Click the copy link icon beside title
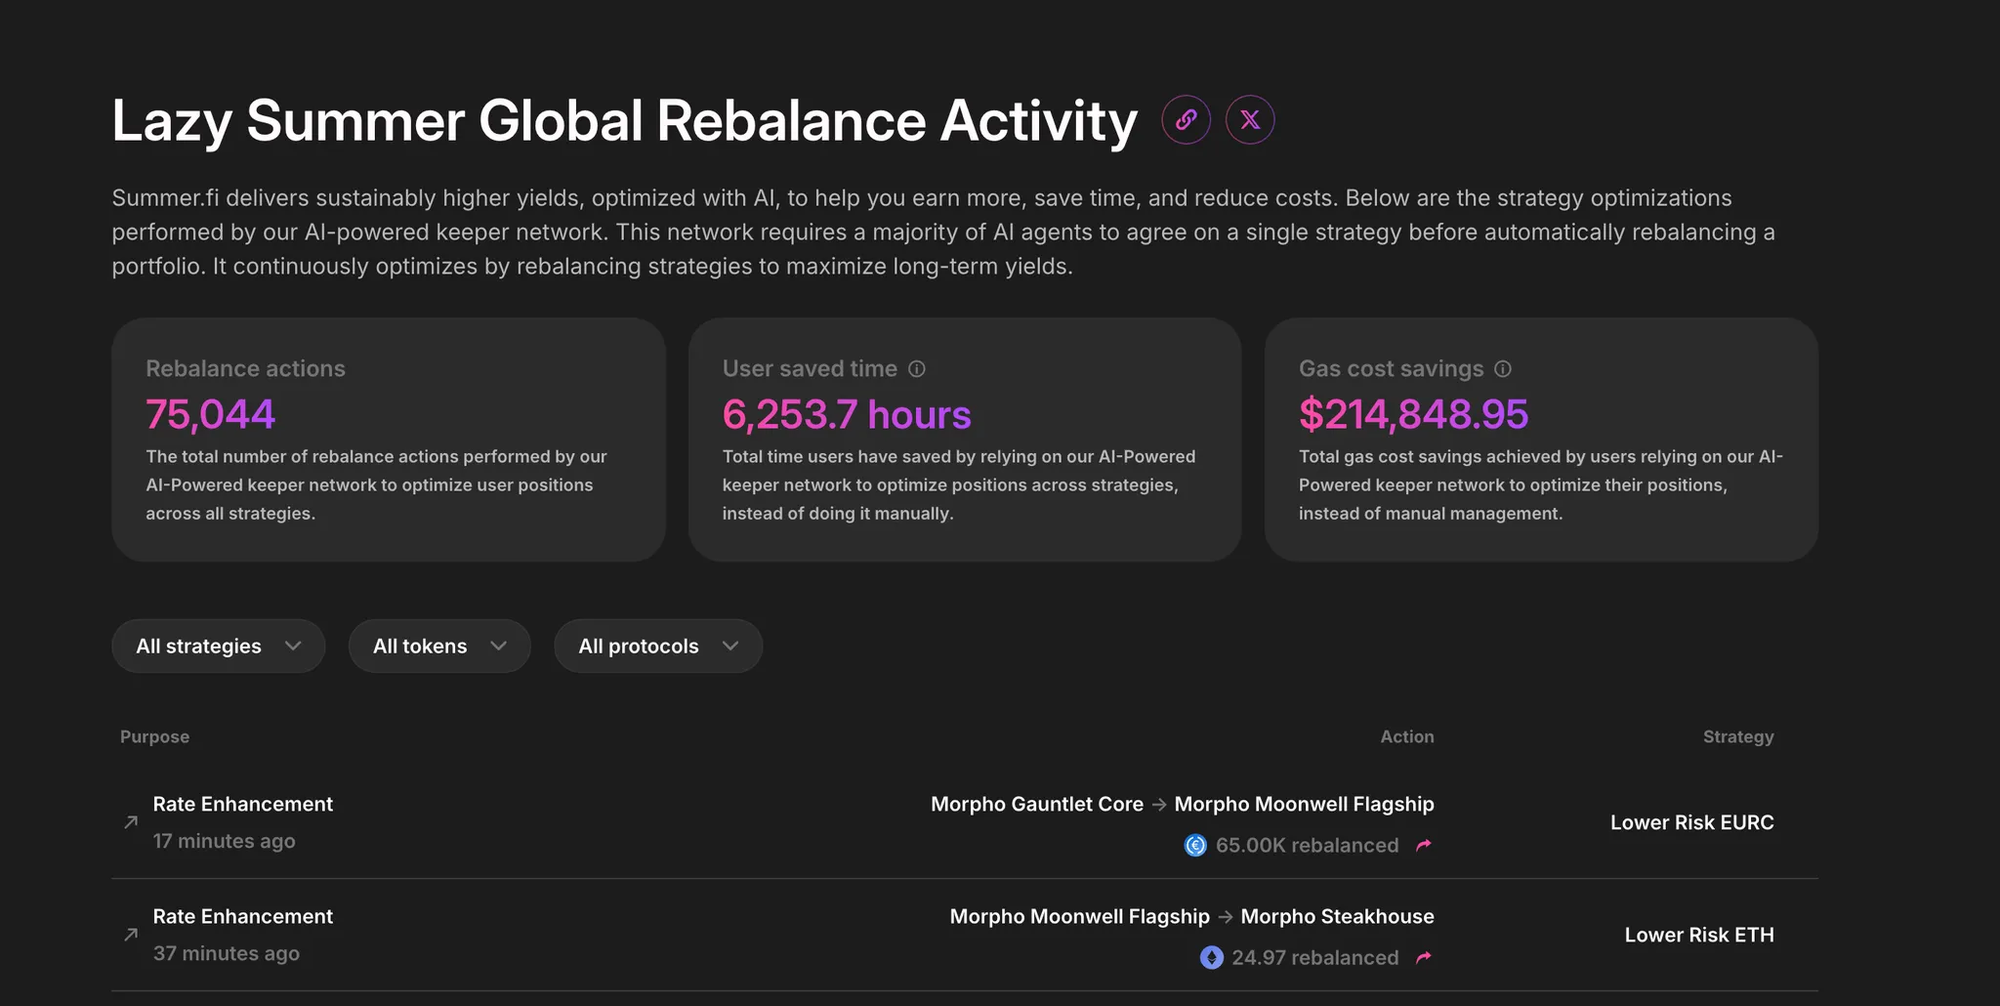Viewport: 2000px width, 1006px height. 1186,120
